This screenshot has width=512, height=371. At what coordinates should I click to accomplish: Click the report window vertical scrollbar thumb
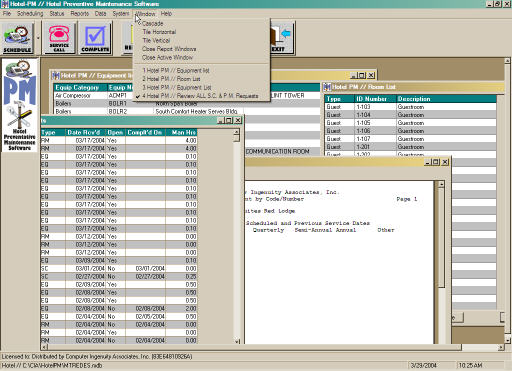coord(441,238)
